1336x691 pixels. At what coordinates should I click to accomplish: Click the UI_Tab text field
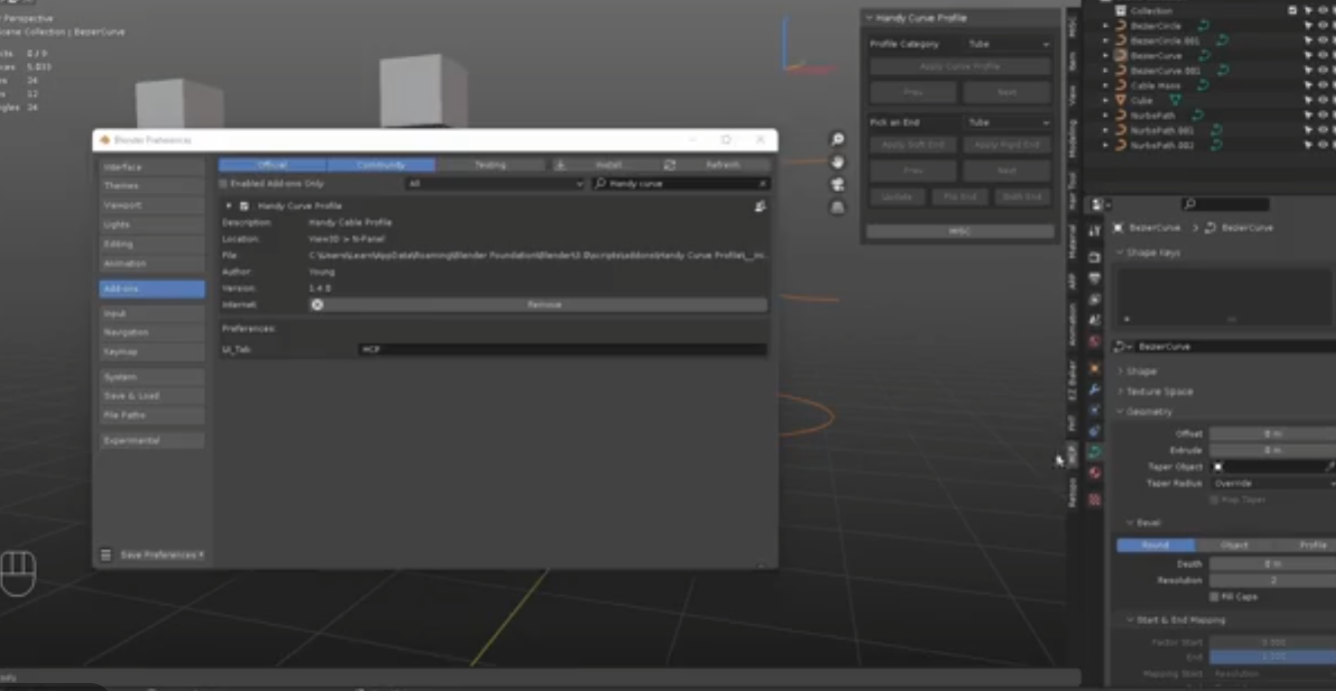coord(562,350)
